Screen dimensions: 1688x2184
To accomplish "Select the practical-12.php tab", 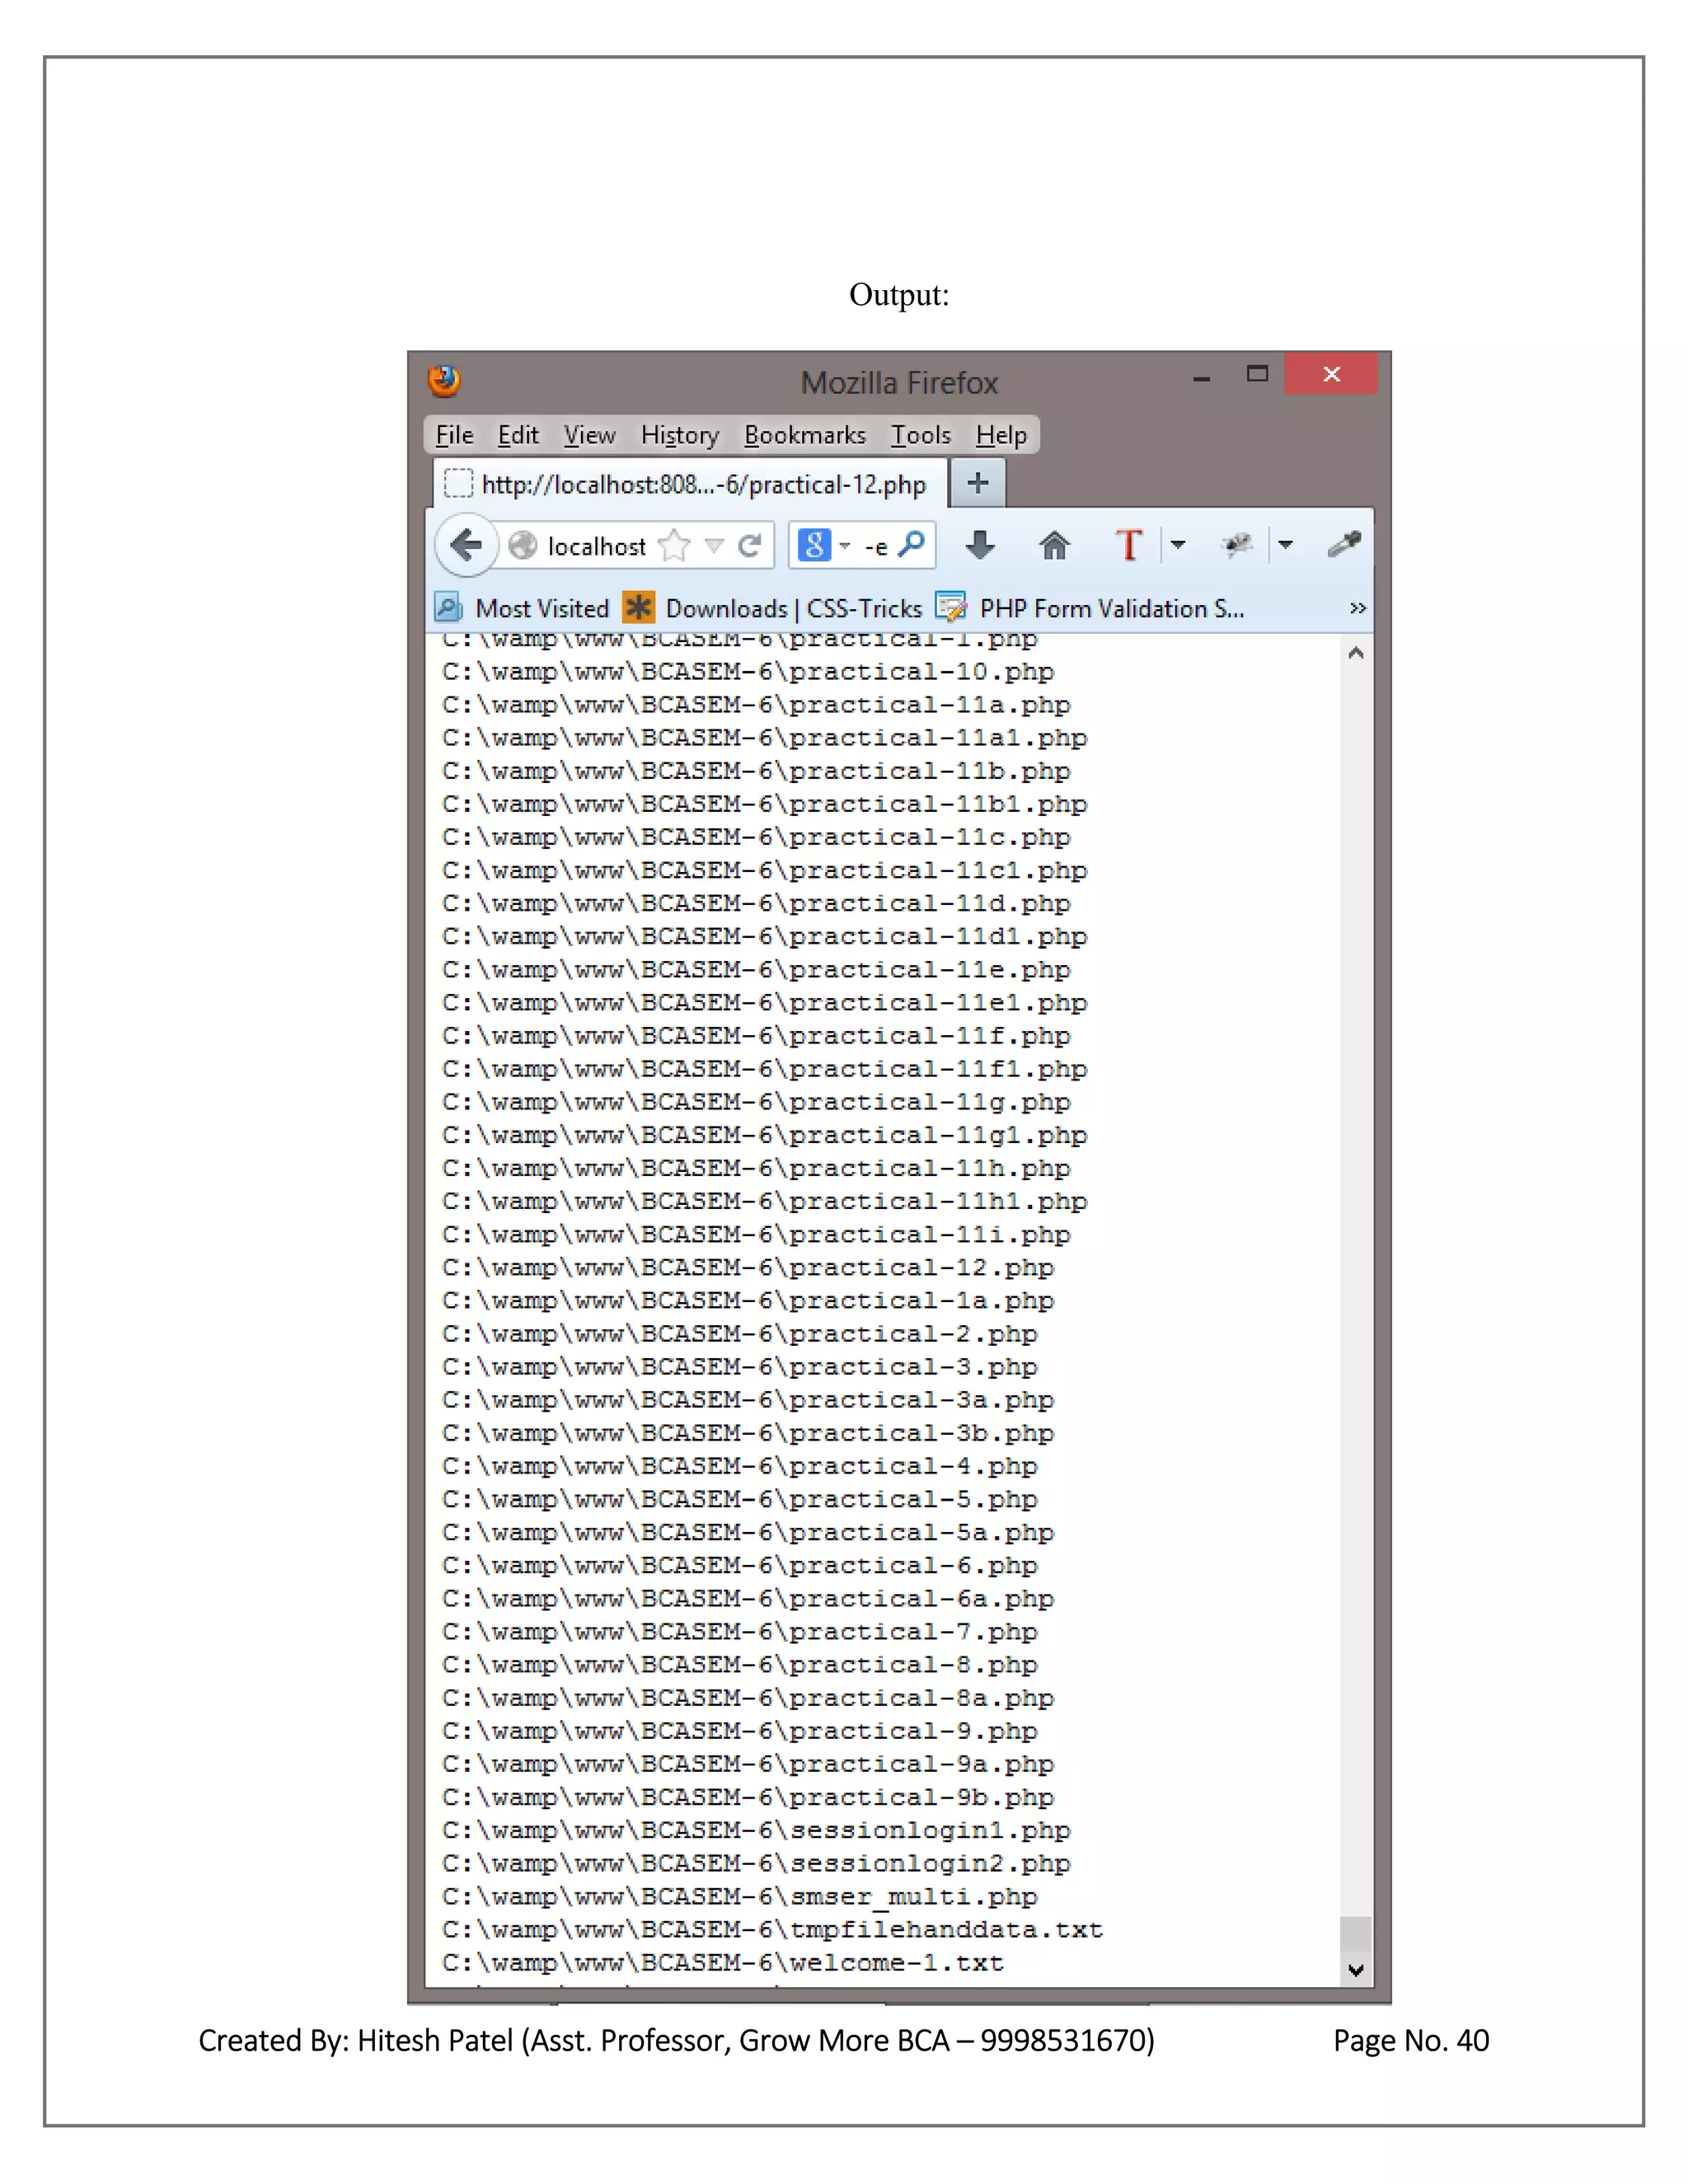I will [x=690, y=485].
